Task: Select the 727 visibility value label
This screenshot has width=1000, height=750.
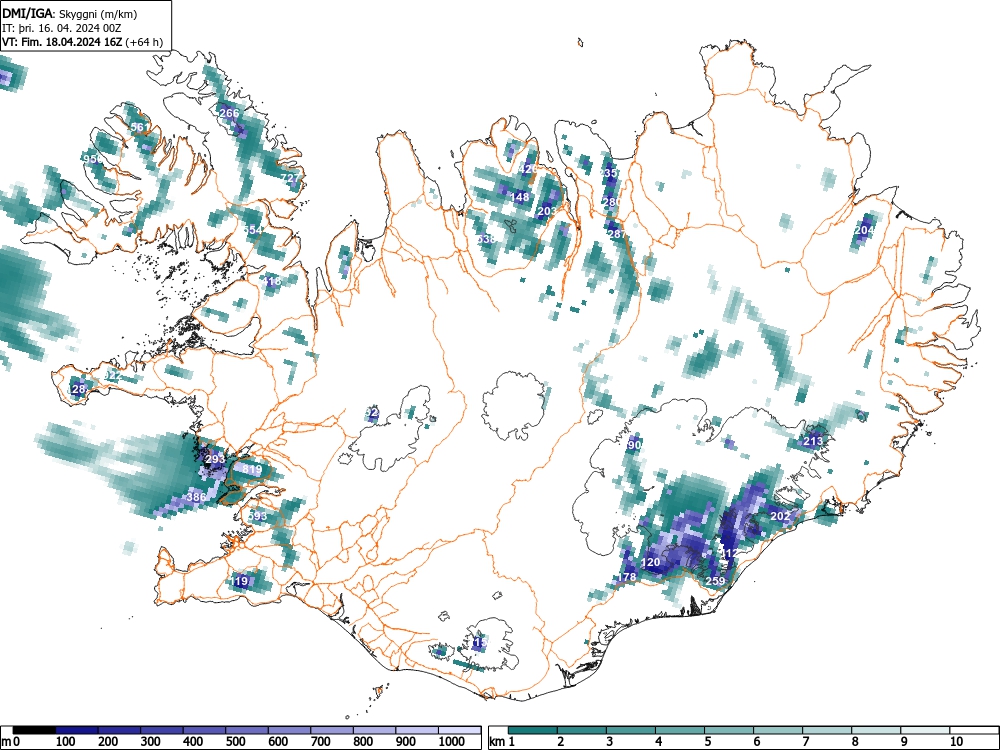Action: 290,178
